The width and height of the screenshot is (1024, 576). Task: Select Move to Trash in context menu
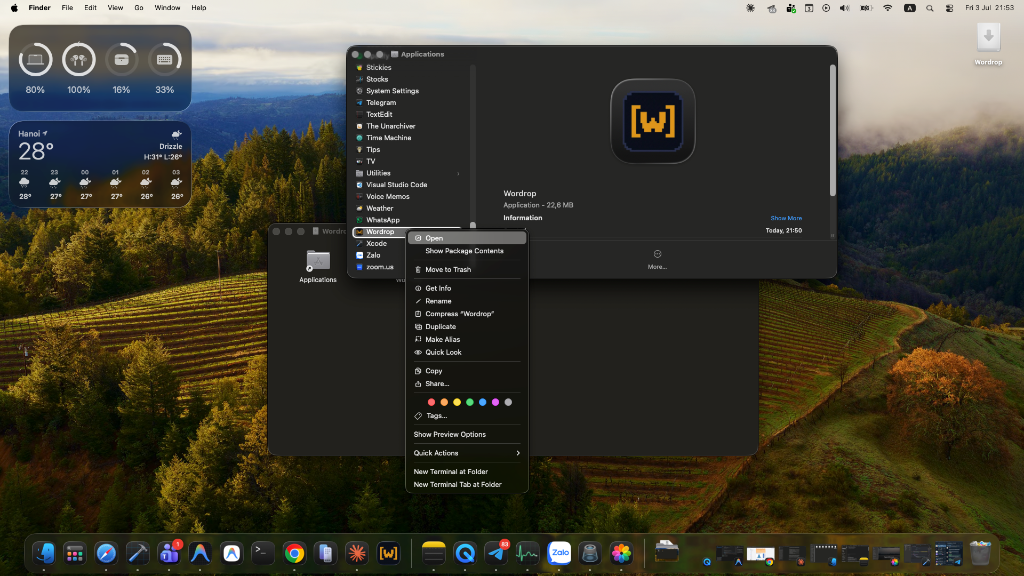(467, 269)
